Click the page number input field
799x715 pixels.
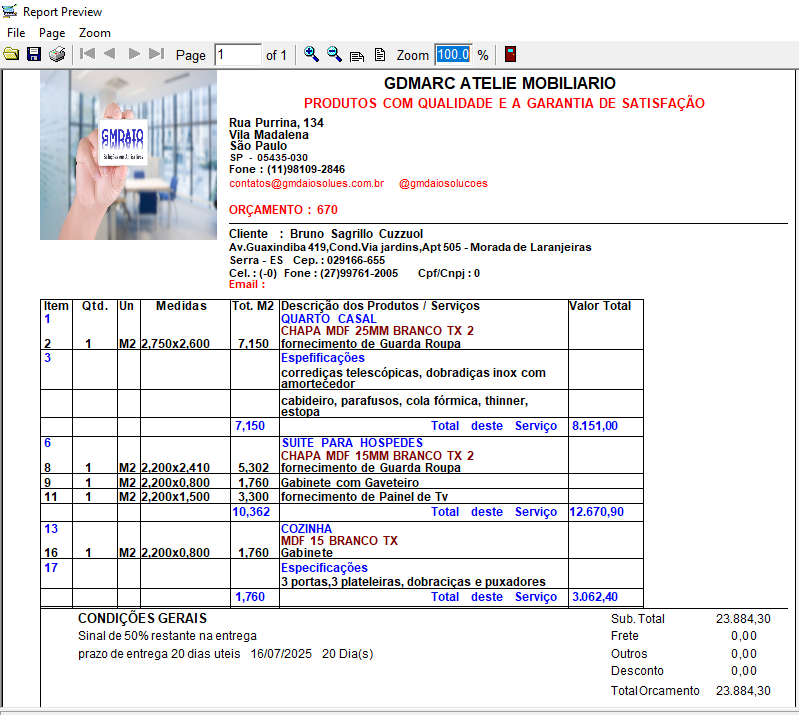coord(238,55)
